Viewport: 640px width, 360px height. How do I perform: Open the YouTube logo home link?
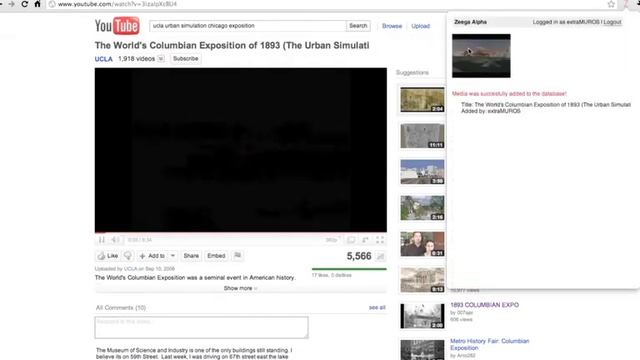[x=117, y=26]
